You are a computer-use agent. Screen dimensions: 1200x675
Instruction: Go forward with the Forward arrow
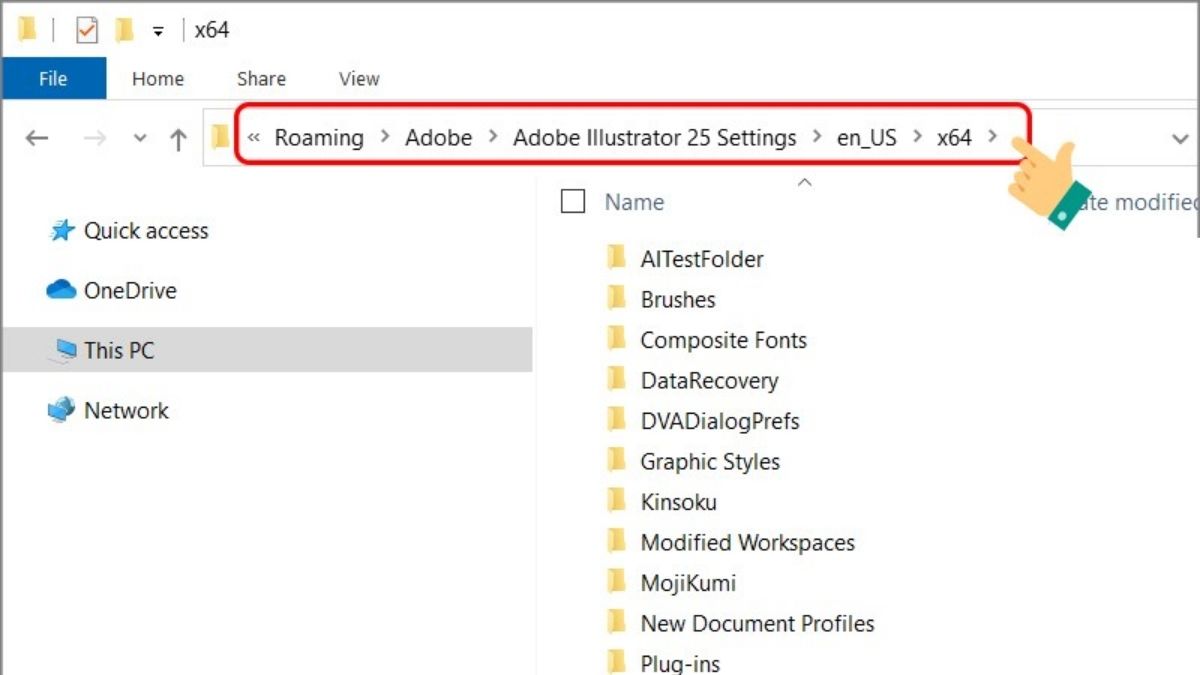pyautogui.click(x=95, y=139)
